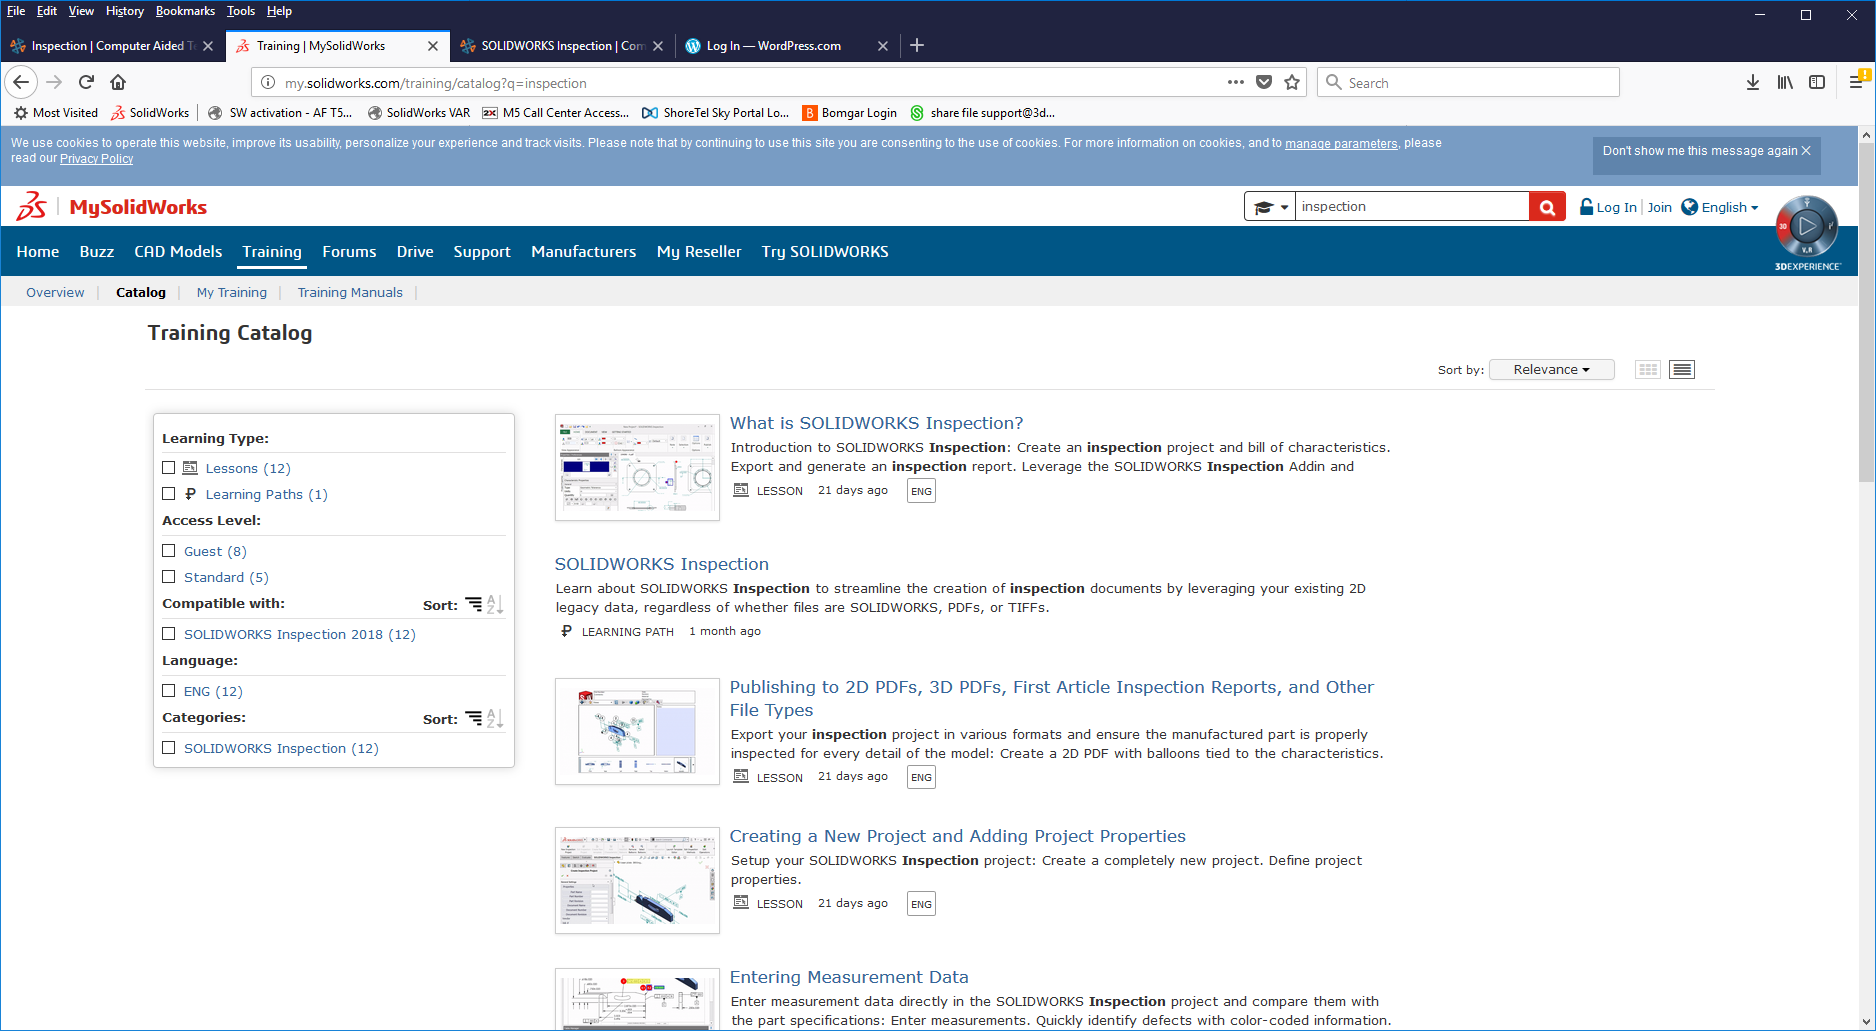
Task: Click the Join link
Action: pyautogui.click(x=1660, y=207)
